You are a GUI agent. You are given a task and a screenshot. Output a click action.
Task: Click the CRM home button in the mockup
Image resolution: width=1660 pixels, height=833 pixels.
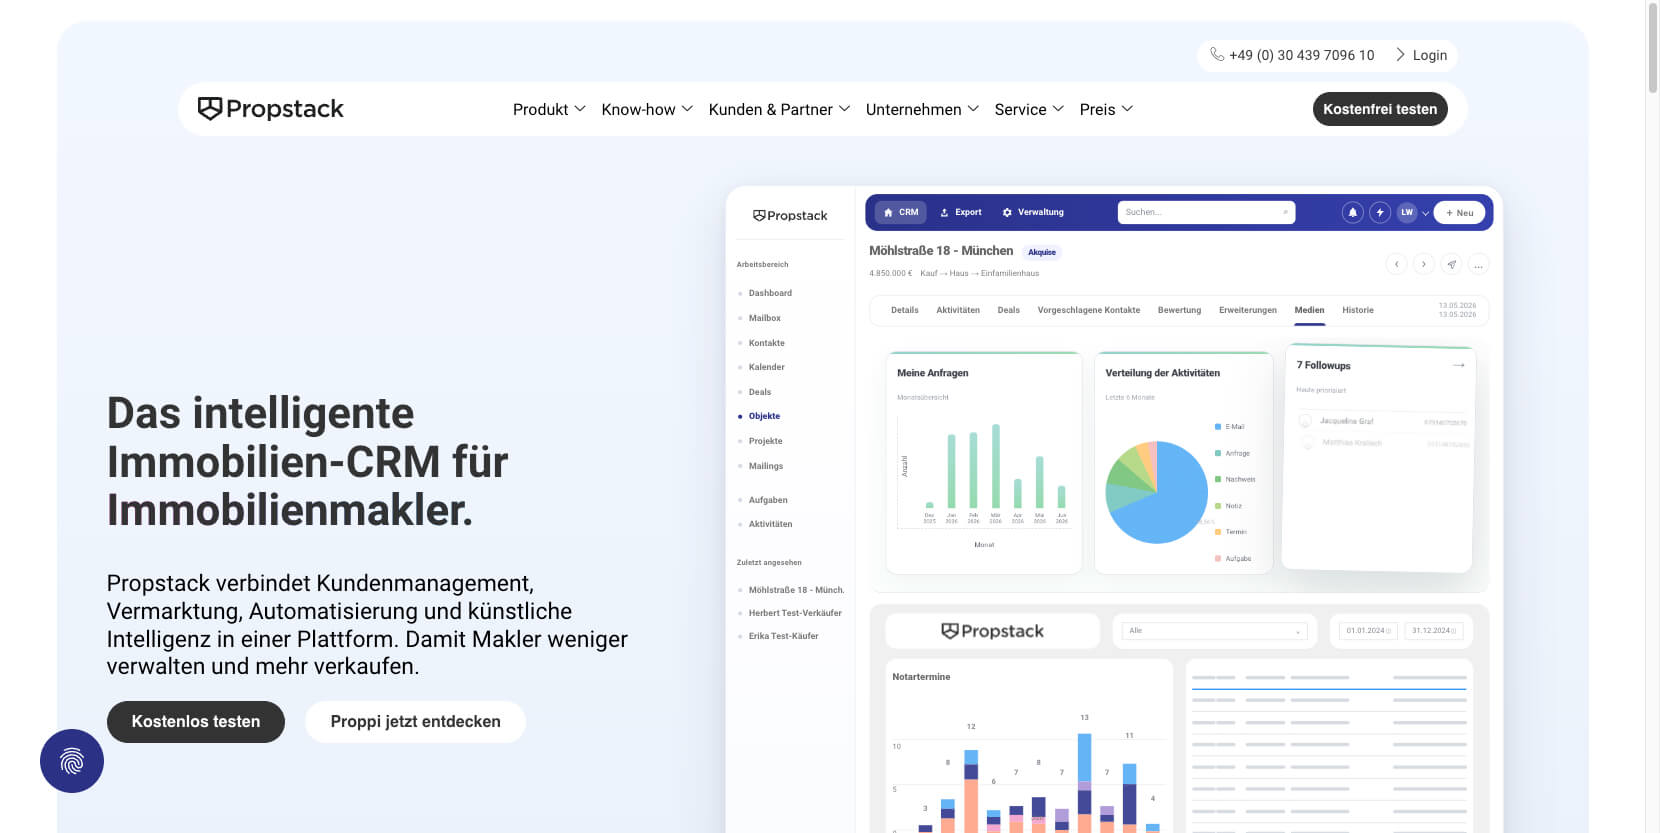tap(901, 212)
